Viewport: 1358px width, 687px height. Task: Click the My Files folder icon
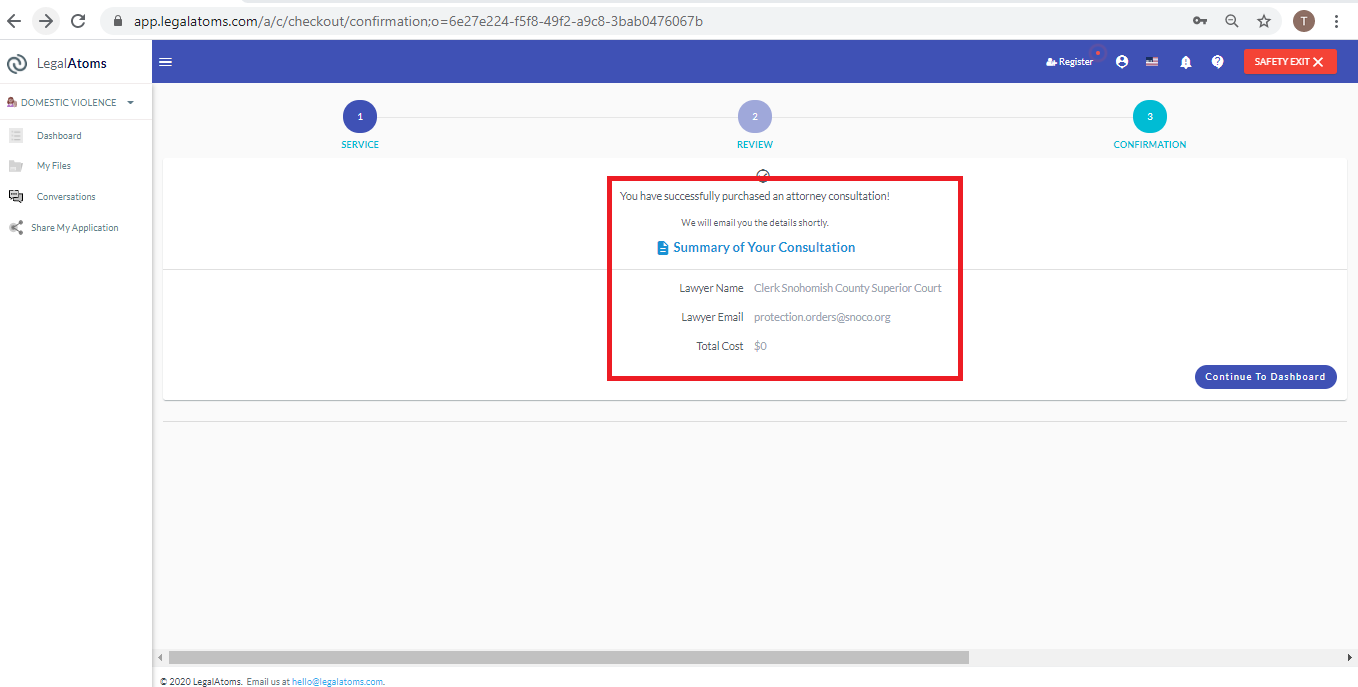click(16, 166)
